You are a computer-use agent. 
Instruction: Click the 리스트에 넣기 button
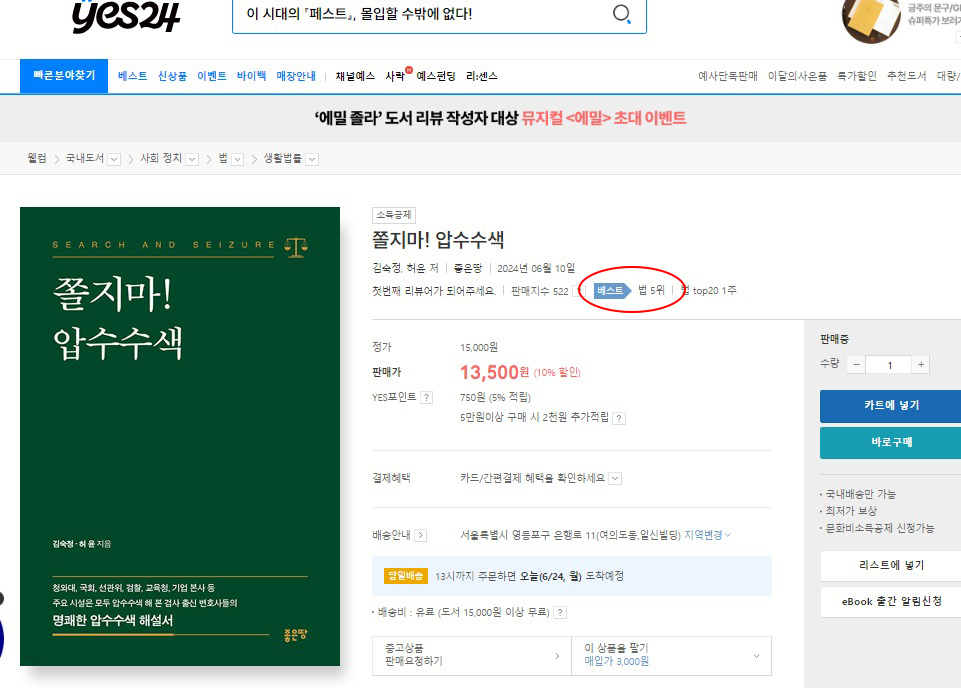891,565
